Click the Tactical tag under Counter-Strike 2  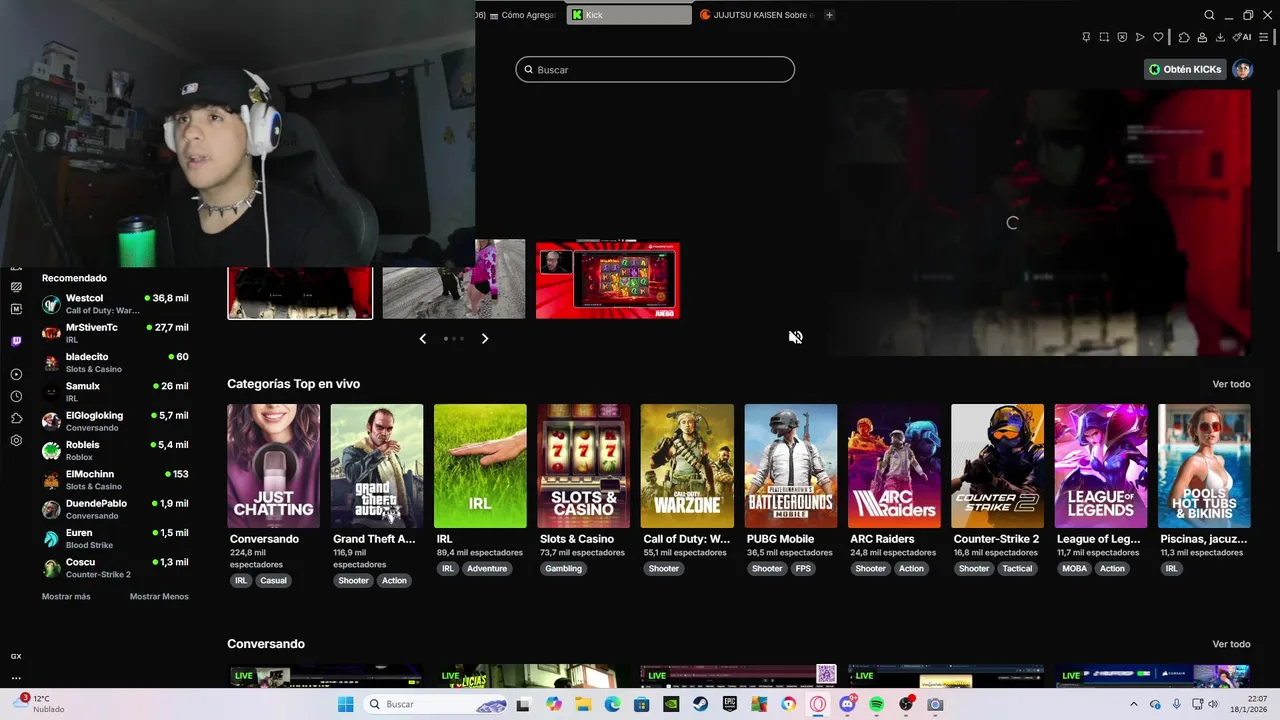coord(1017,568)
